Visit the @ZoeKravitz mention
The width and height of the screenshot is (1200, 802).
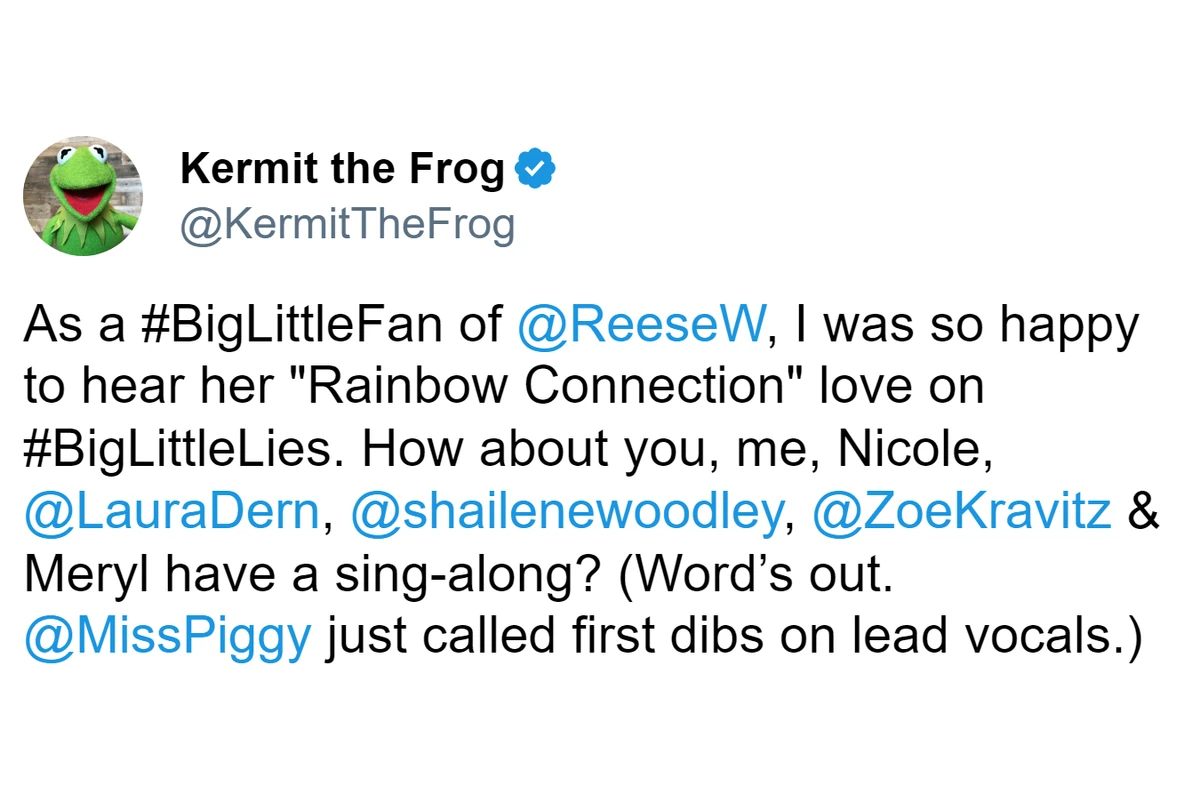(x=962, y=512)
